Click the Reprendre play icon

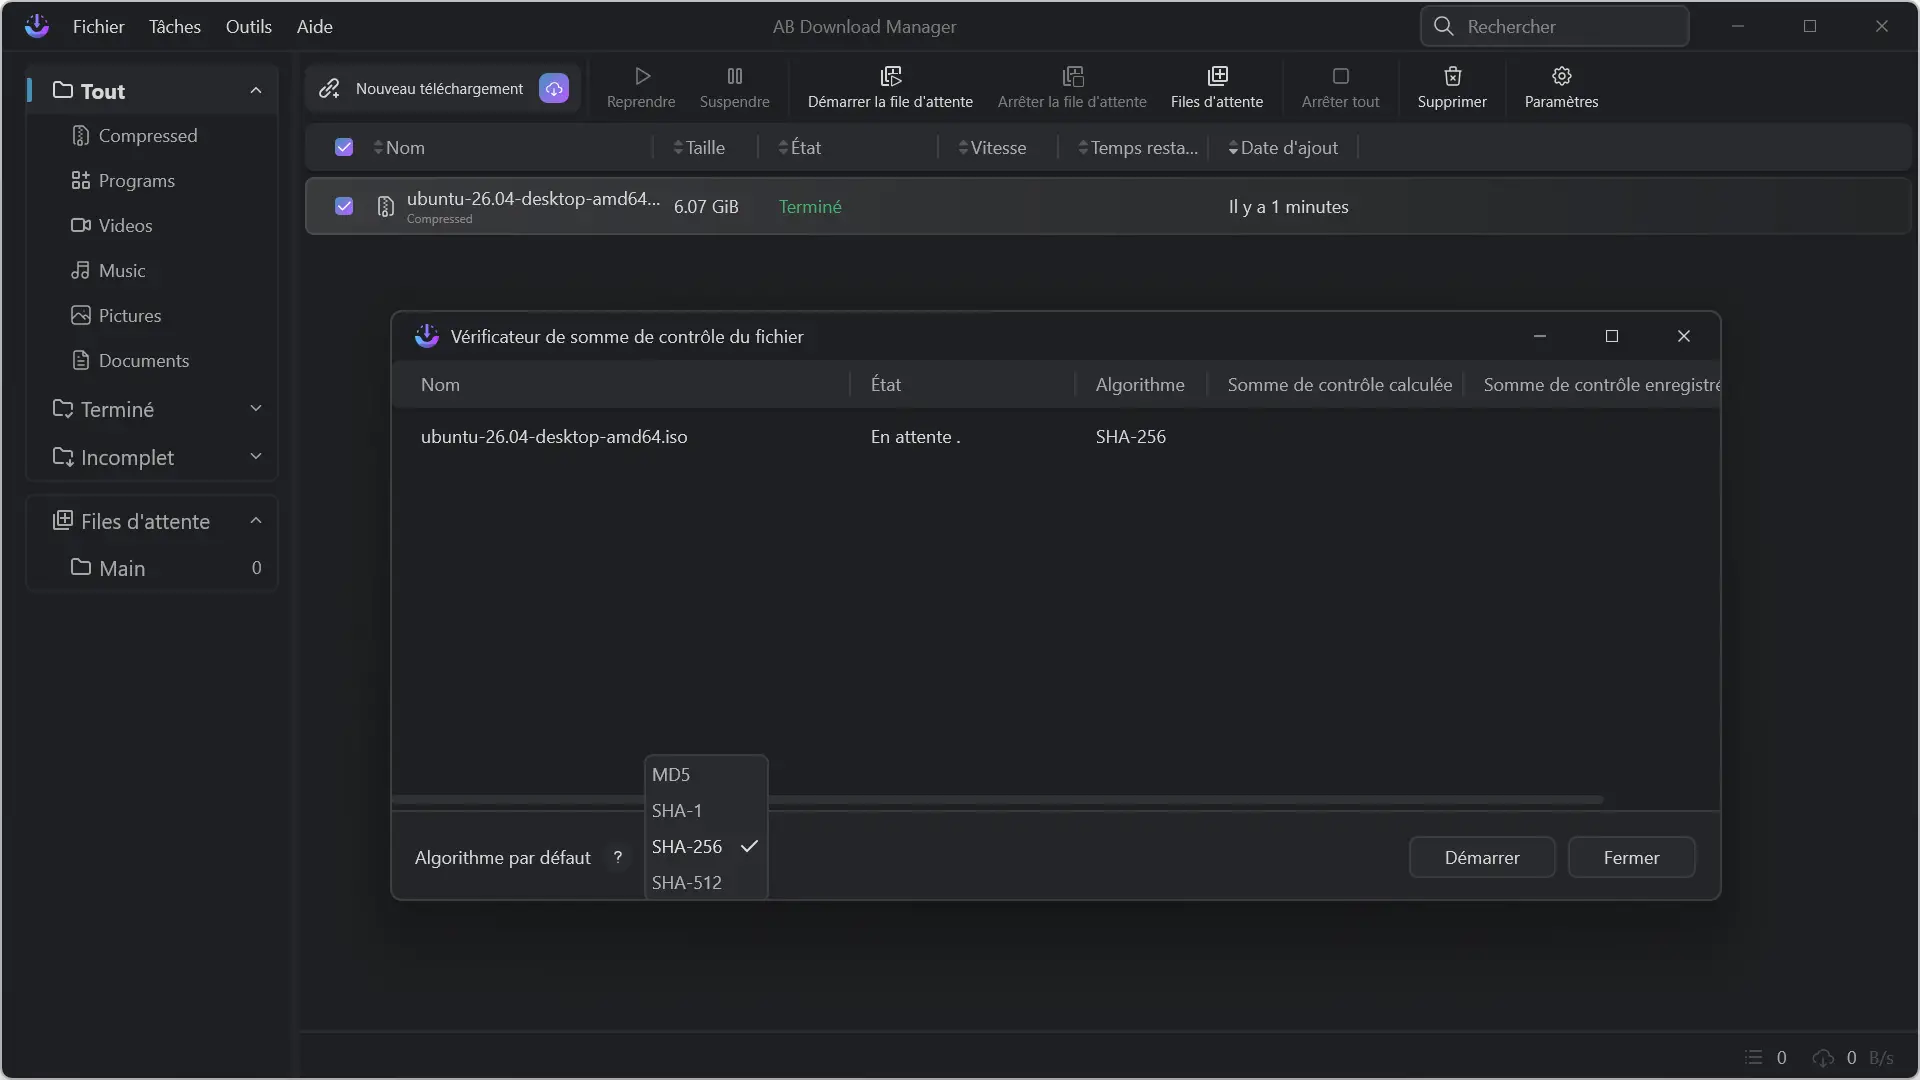[642, 76]
